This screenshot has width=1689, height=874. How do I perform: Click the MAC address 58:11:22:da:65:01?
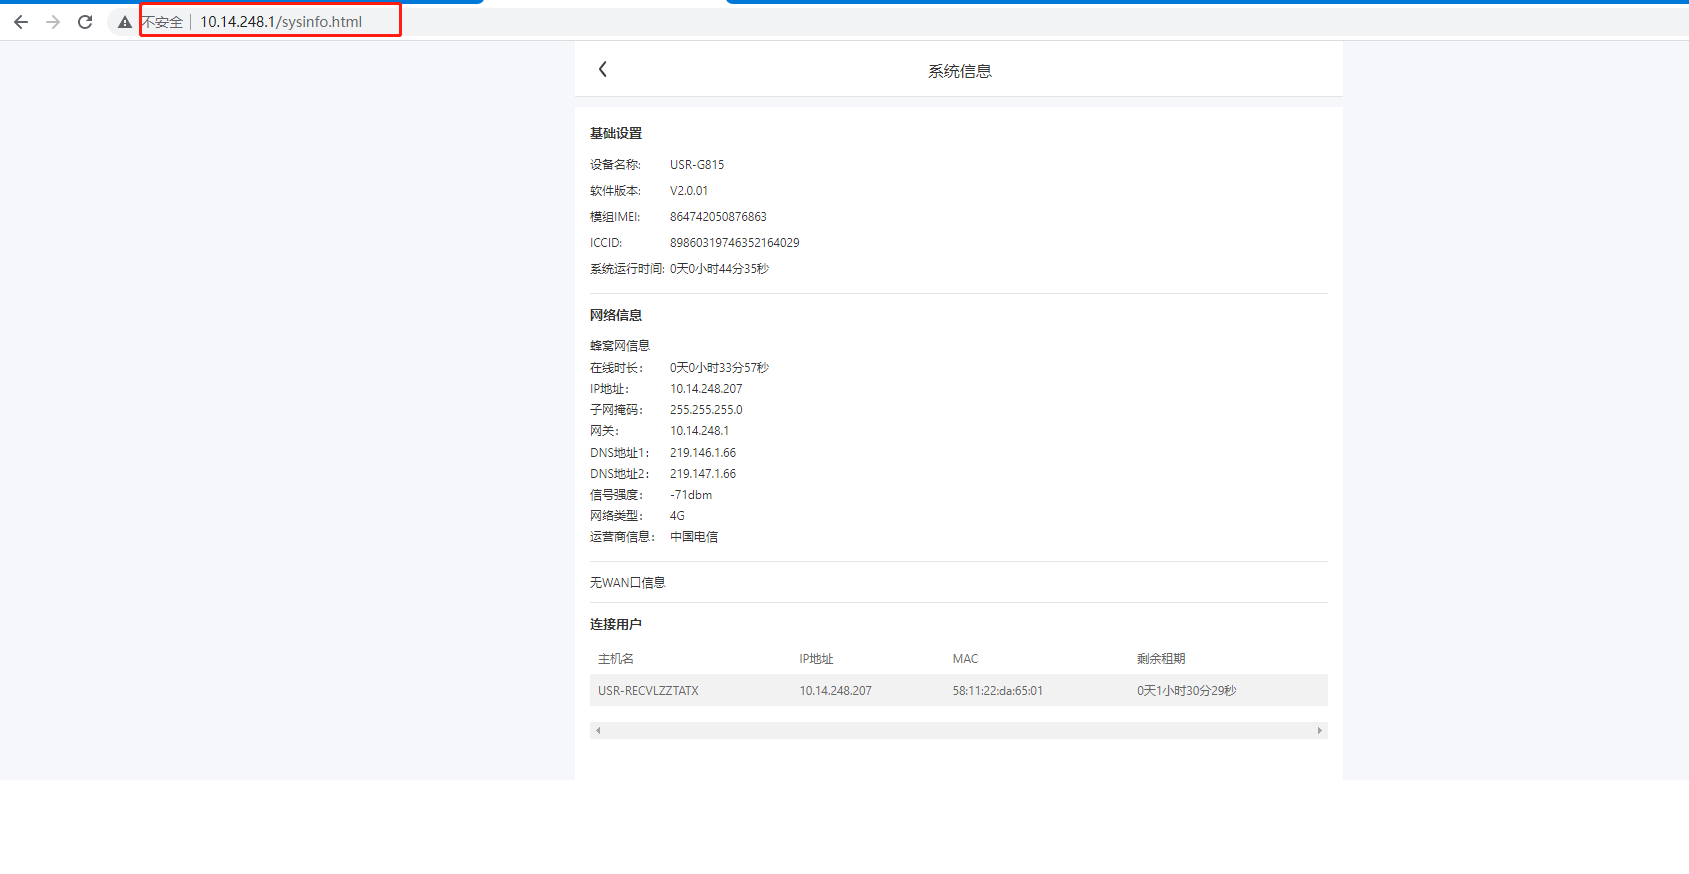(x=997, y=691)
